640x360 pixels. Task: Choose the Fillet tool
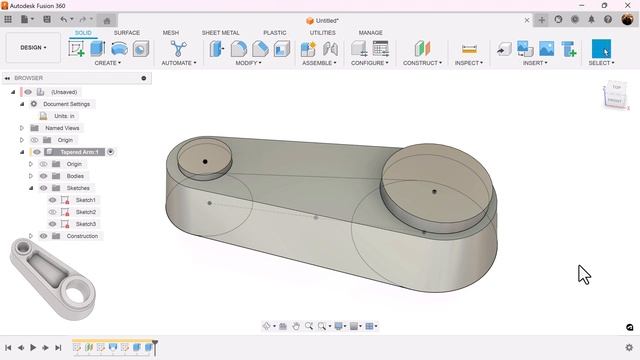[239, 49]
